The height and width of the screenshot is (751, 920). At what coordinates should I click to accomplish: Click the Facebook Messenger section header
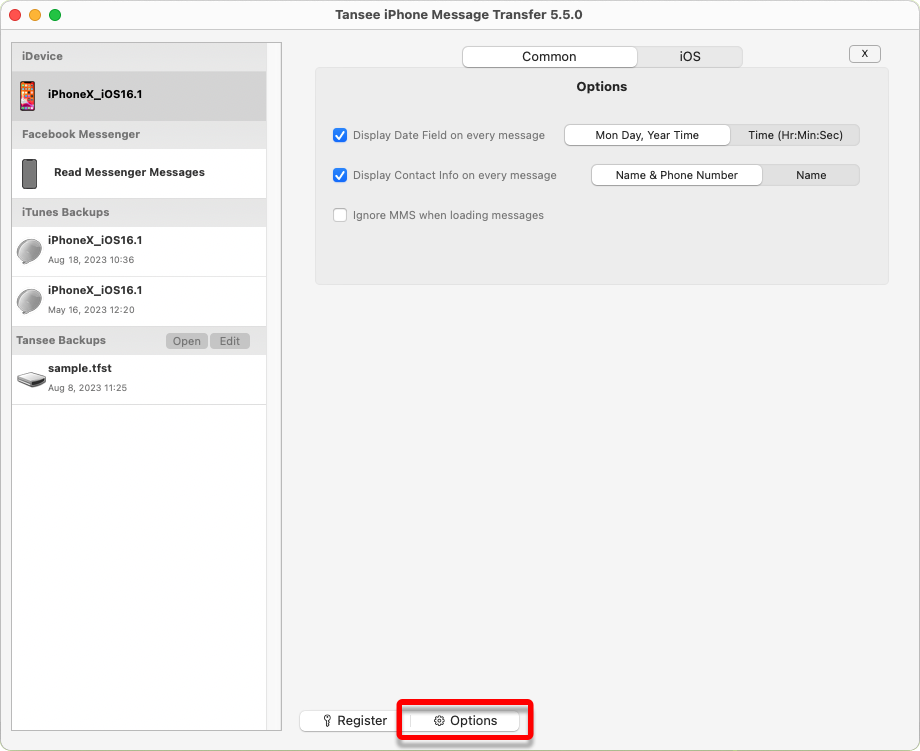139,134
